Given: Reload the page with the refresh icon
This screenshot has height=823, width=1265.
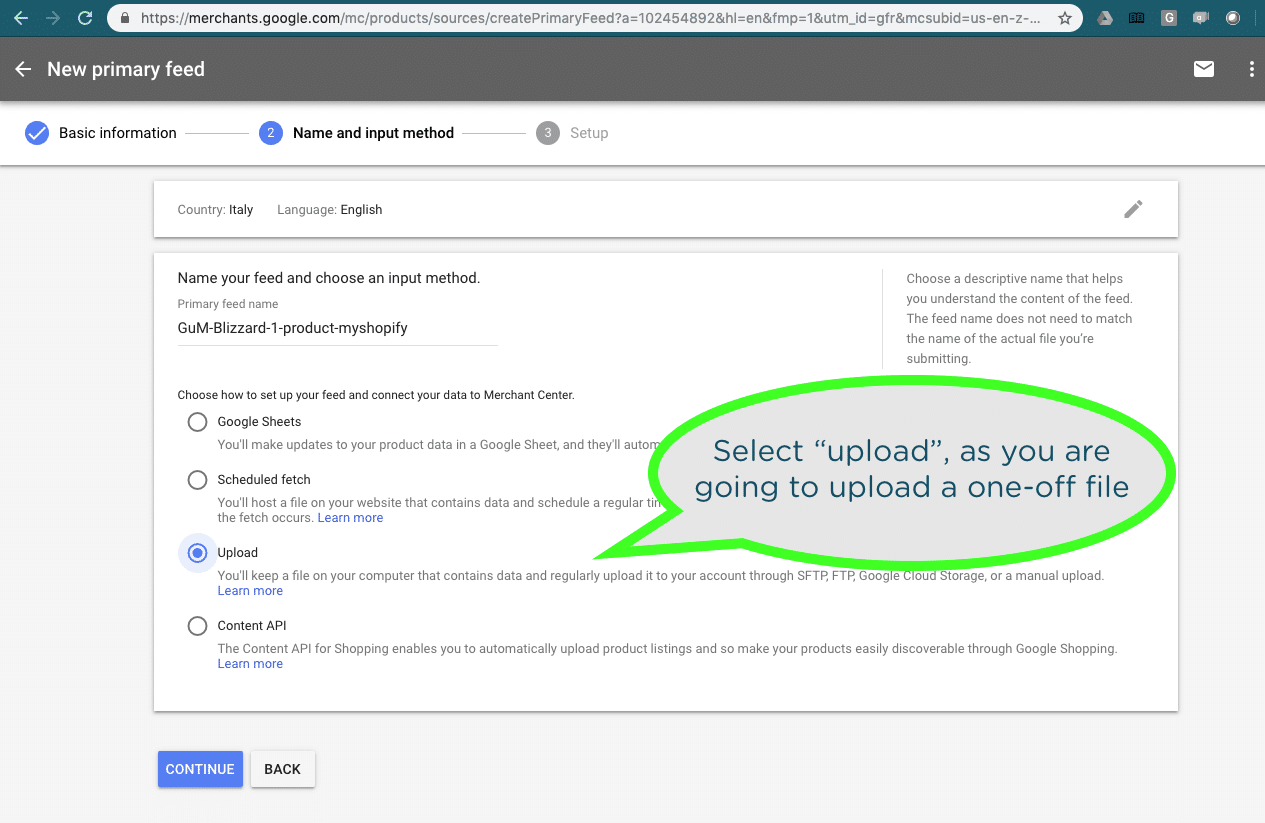Looking at the screenshot, I should [x=85, y=18].
